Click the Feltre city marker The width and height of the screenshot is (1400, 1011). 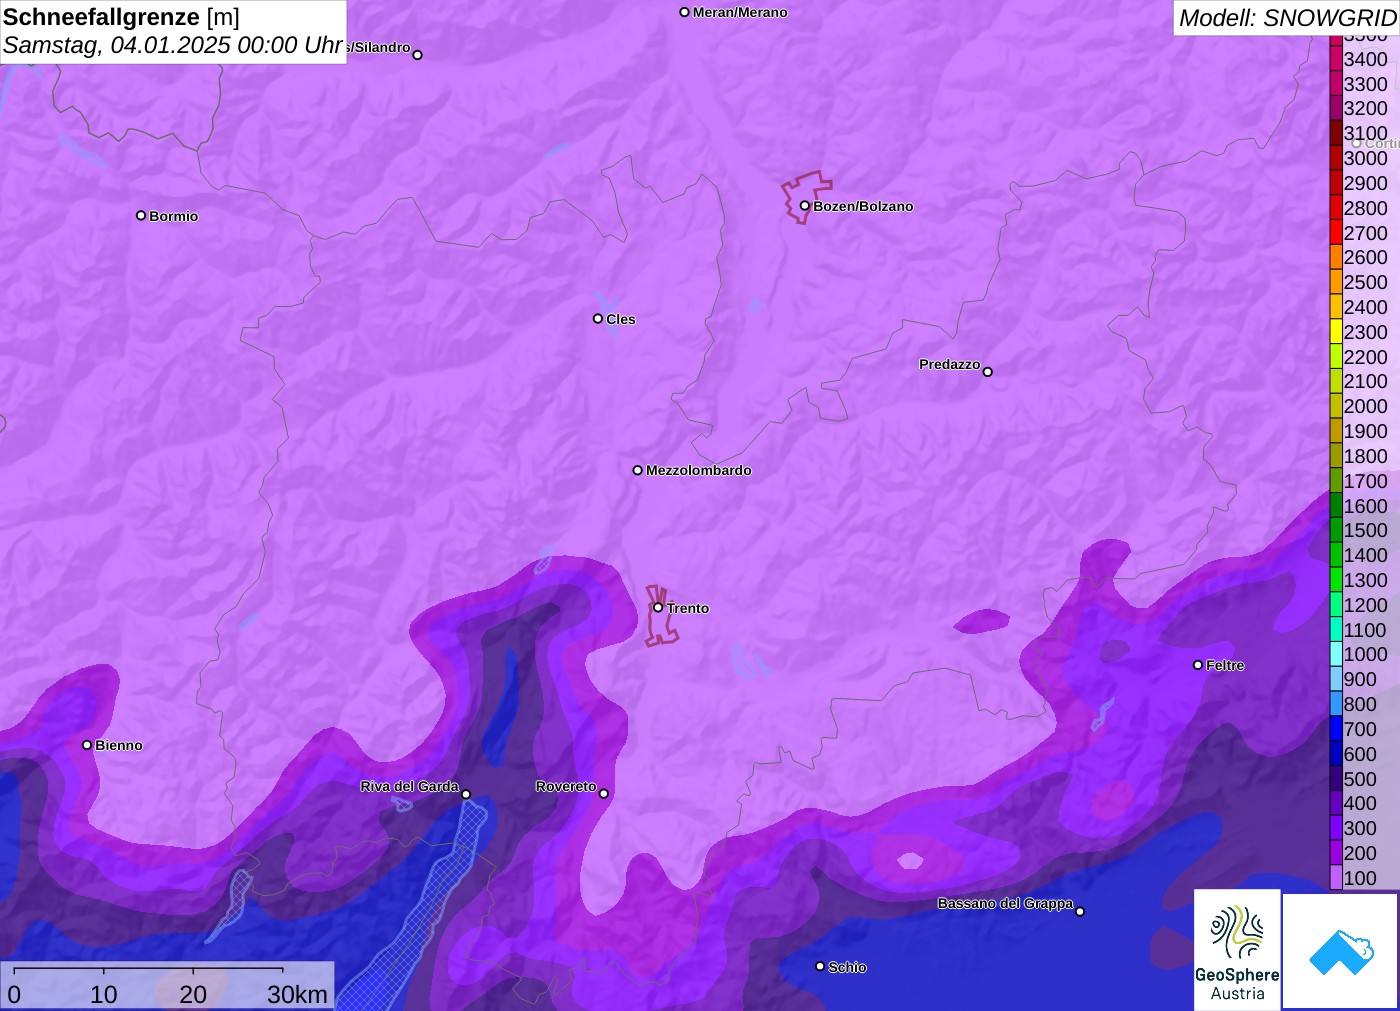1198,665
